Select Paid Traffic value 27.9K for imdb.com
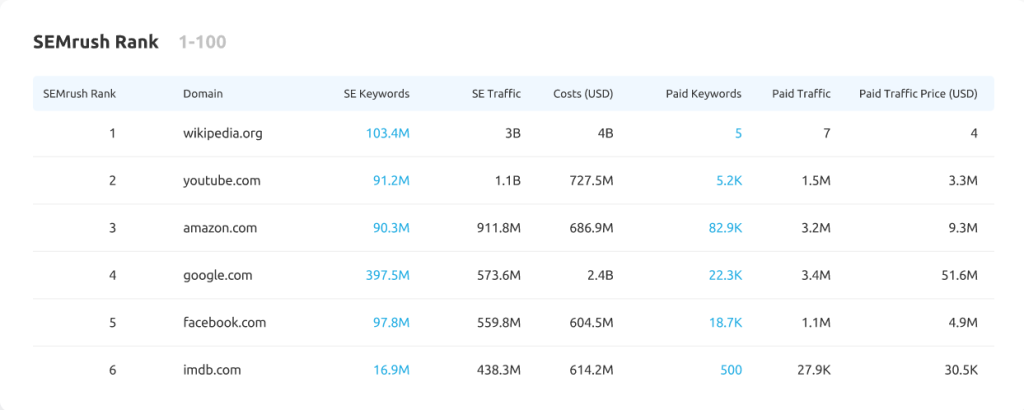This screenshot has height=410, width=1024. pyautogui.click(x=814, y=370)
